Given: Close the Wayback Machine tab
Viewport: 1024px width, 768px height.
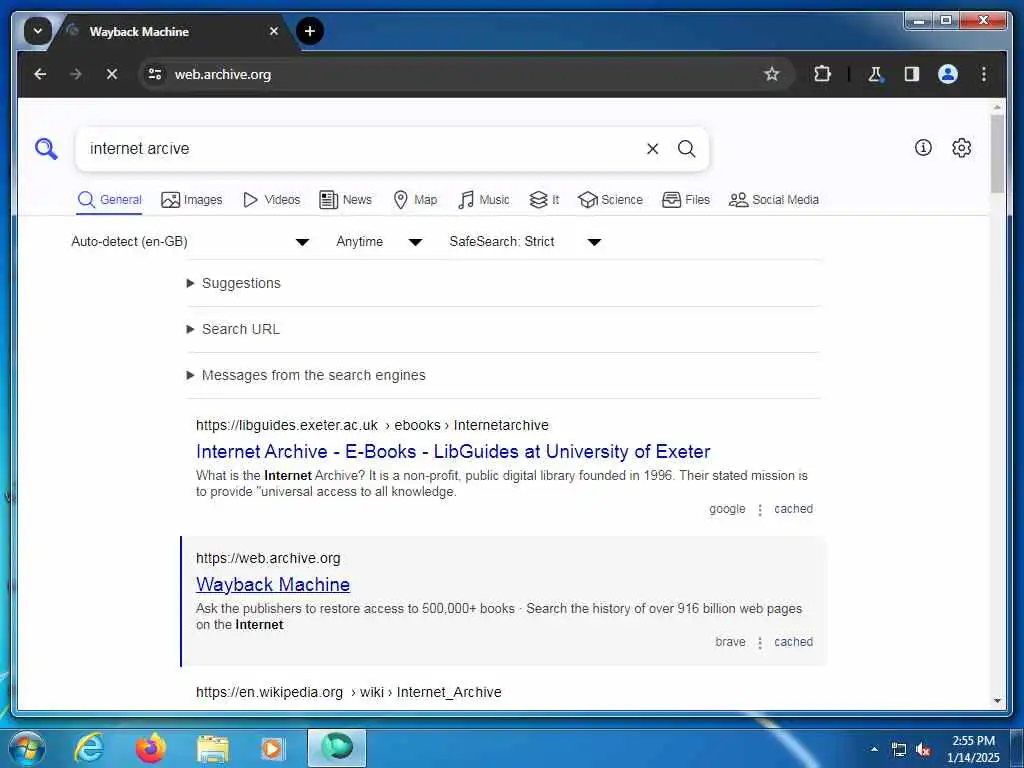Looking at the screenshot, I should point(274,31).
